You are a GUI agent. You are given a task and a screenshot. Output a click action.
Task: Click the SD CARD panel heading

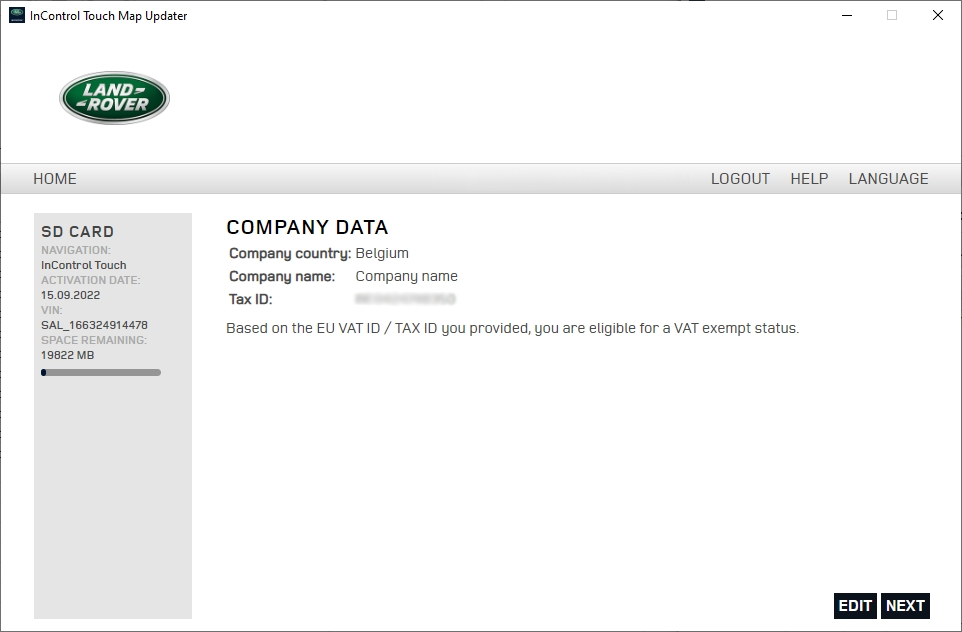point(77,231)
